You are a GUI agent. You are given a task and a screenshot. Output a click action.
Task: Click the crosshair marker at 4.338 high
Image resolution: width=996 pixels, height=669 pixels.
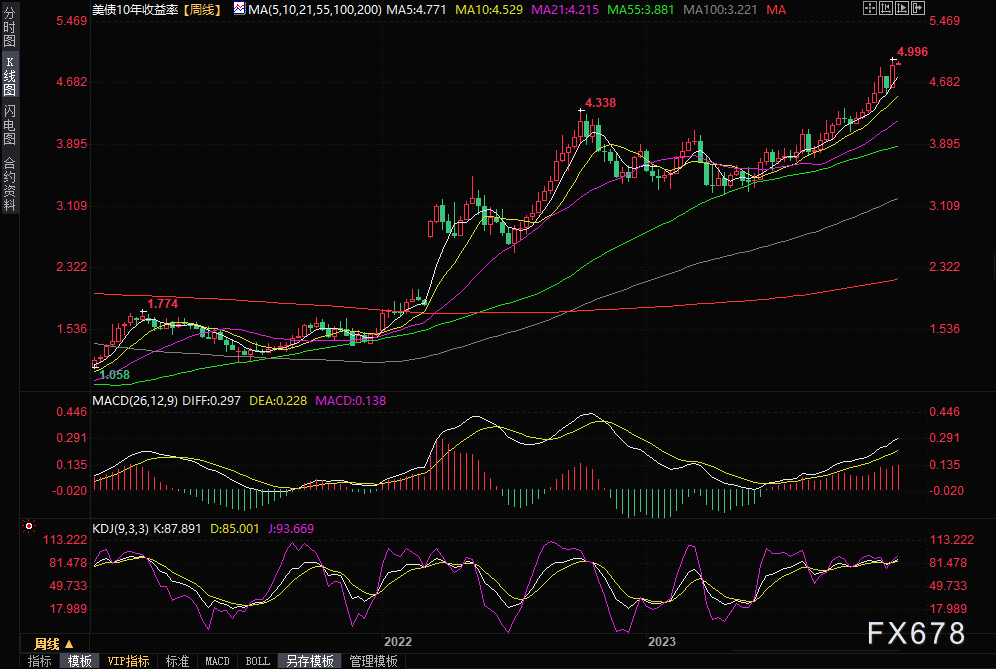click(579, 110)
